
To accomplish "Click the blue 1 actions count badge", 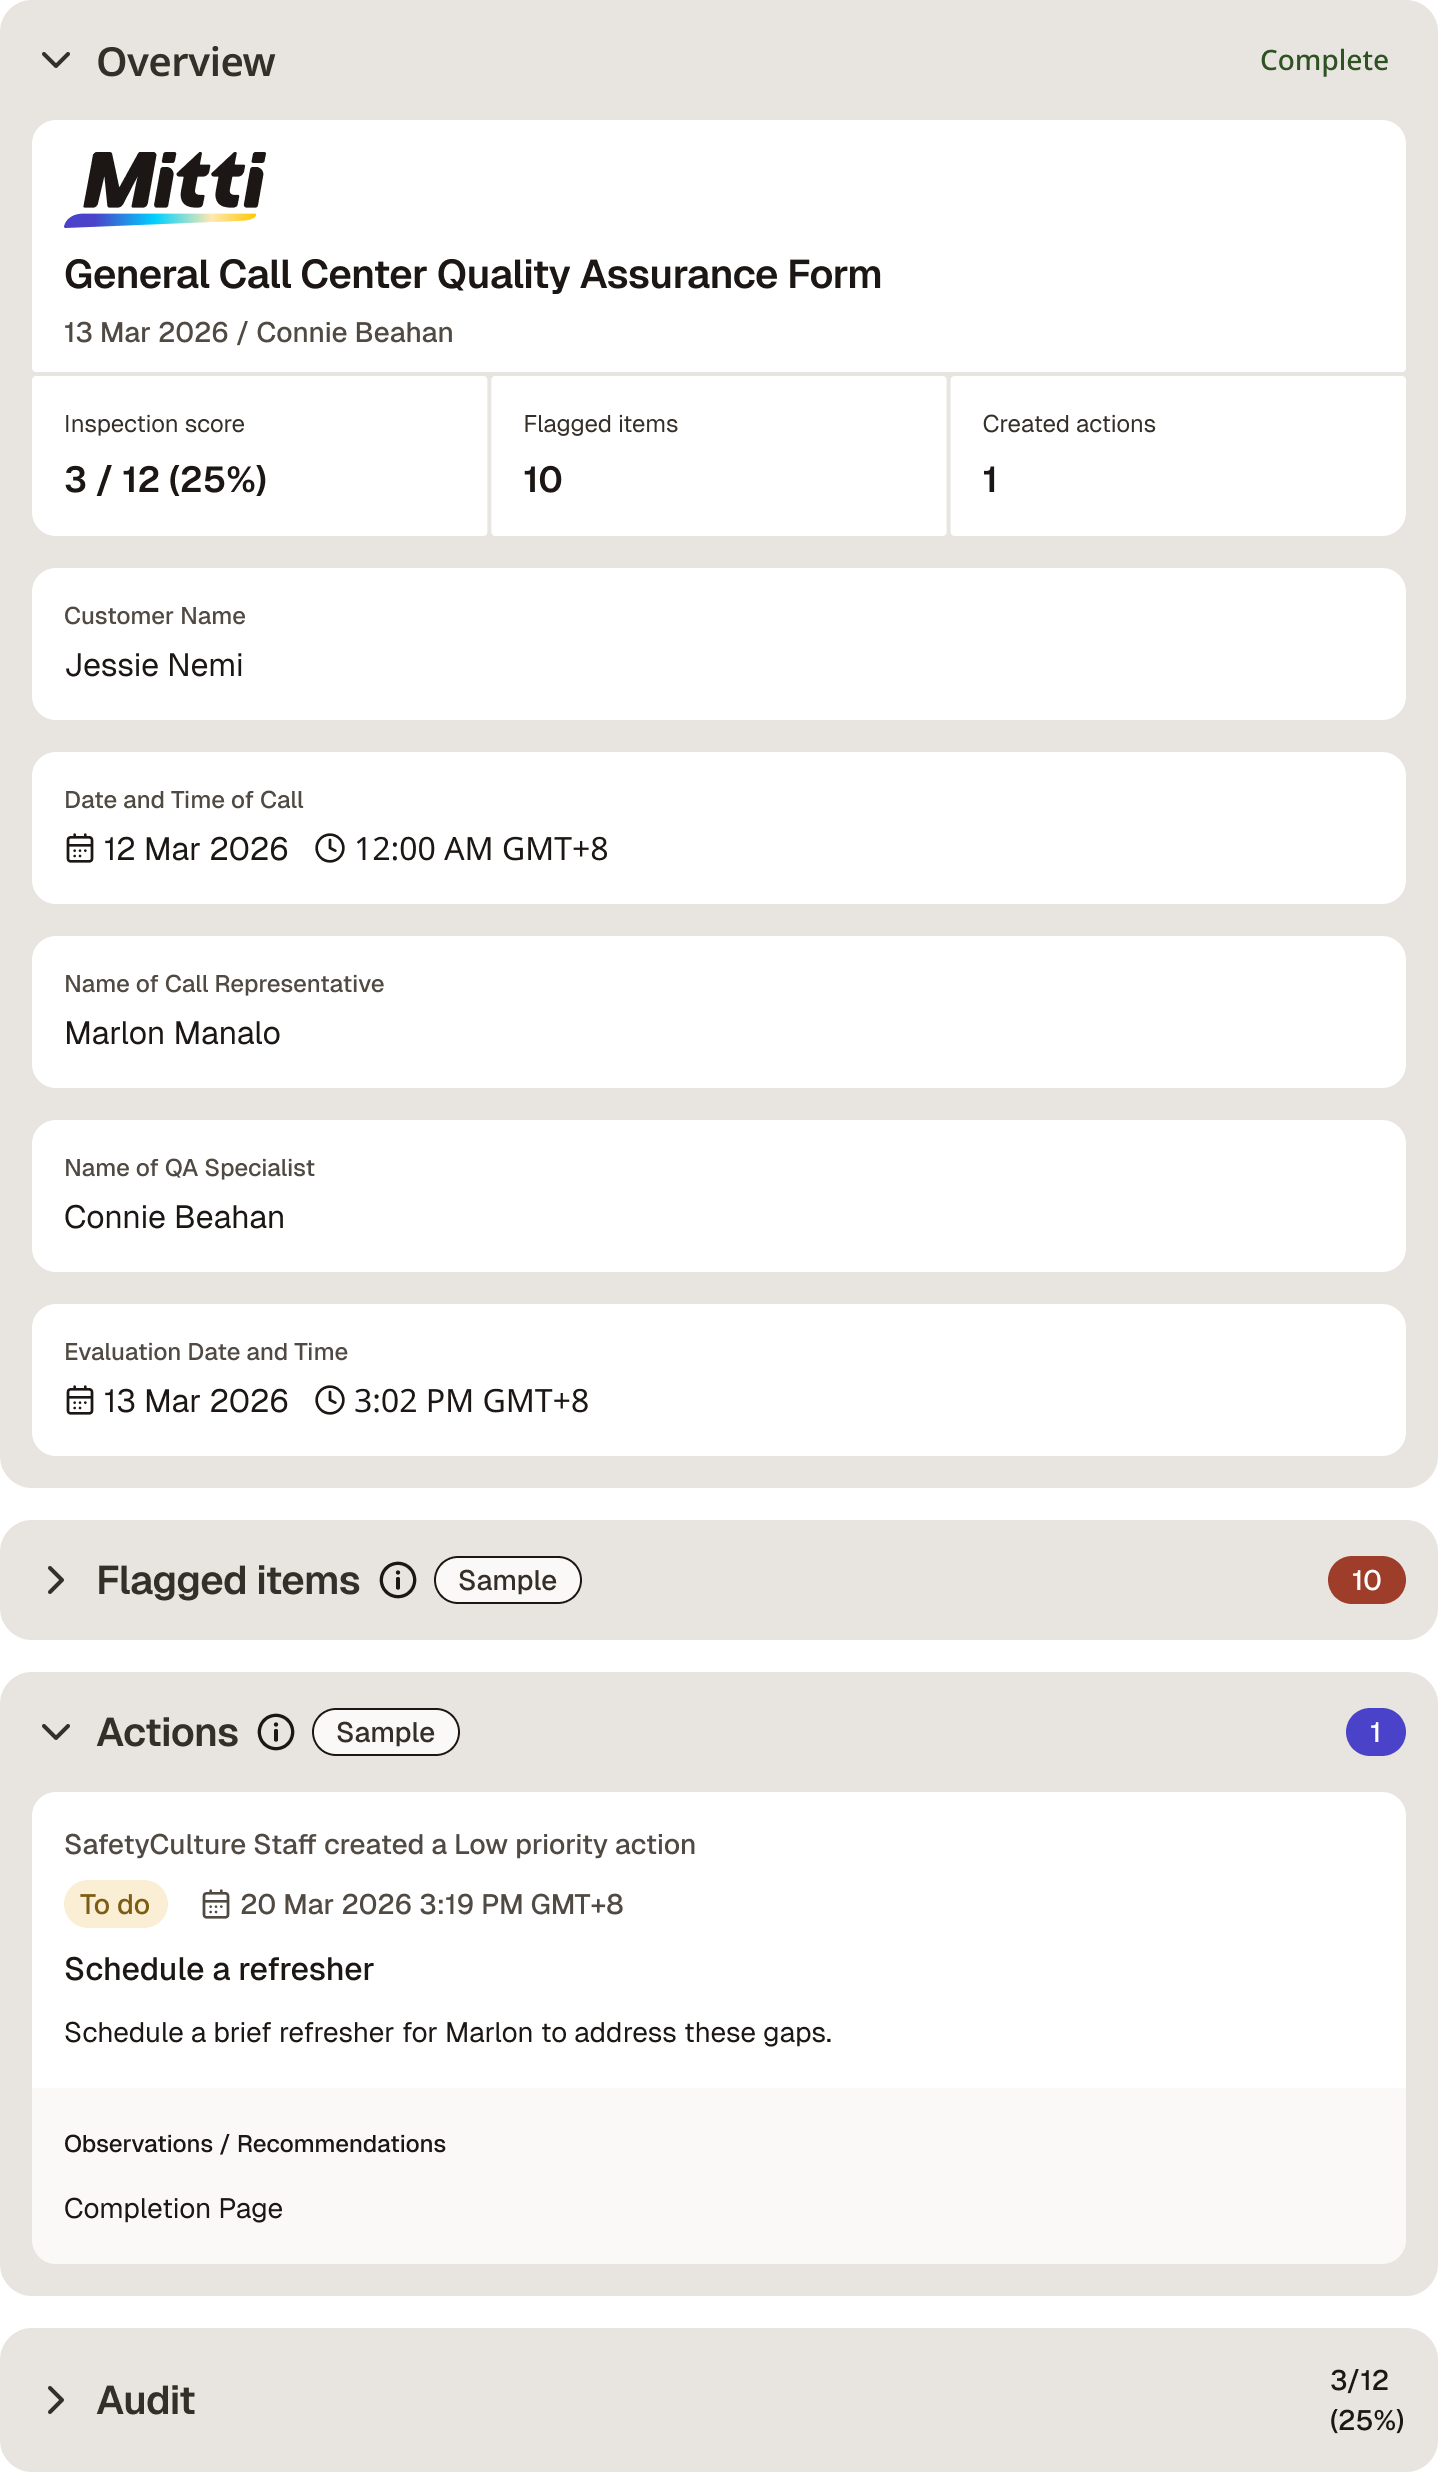I will [1375, 1732].
